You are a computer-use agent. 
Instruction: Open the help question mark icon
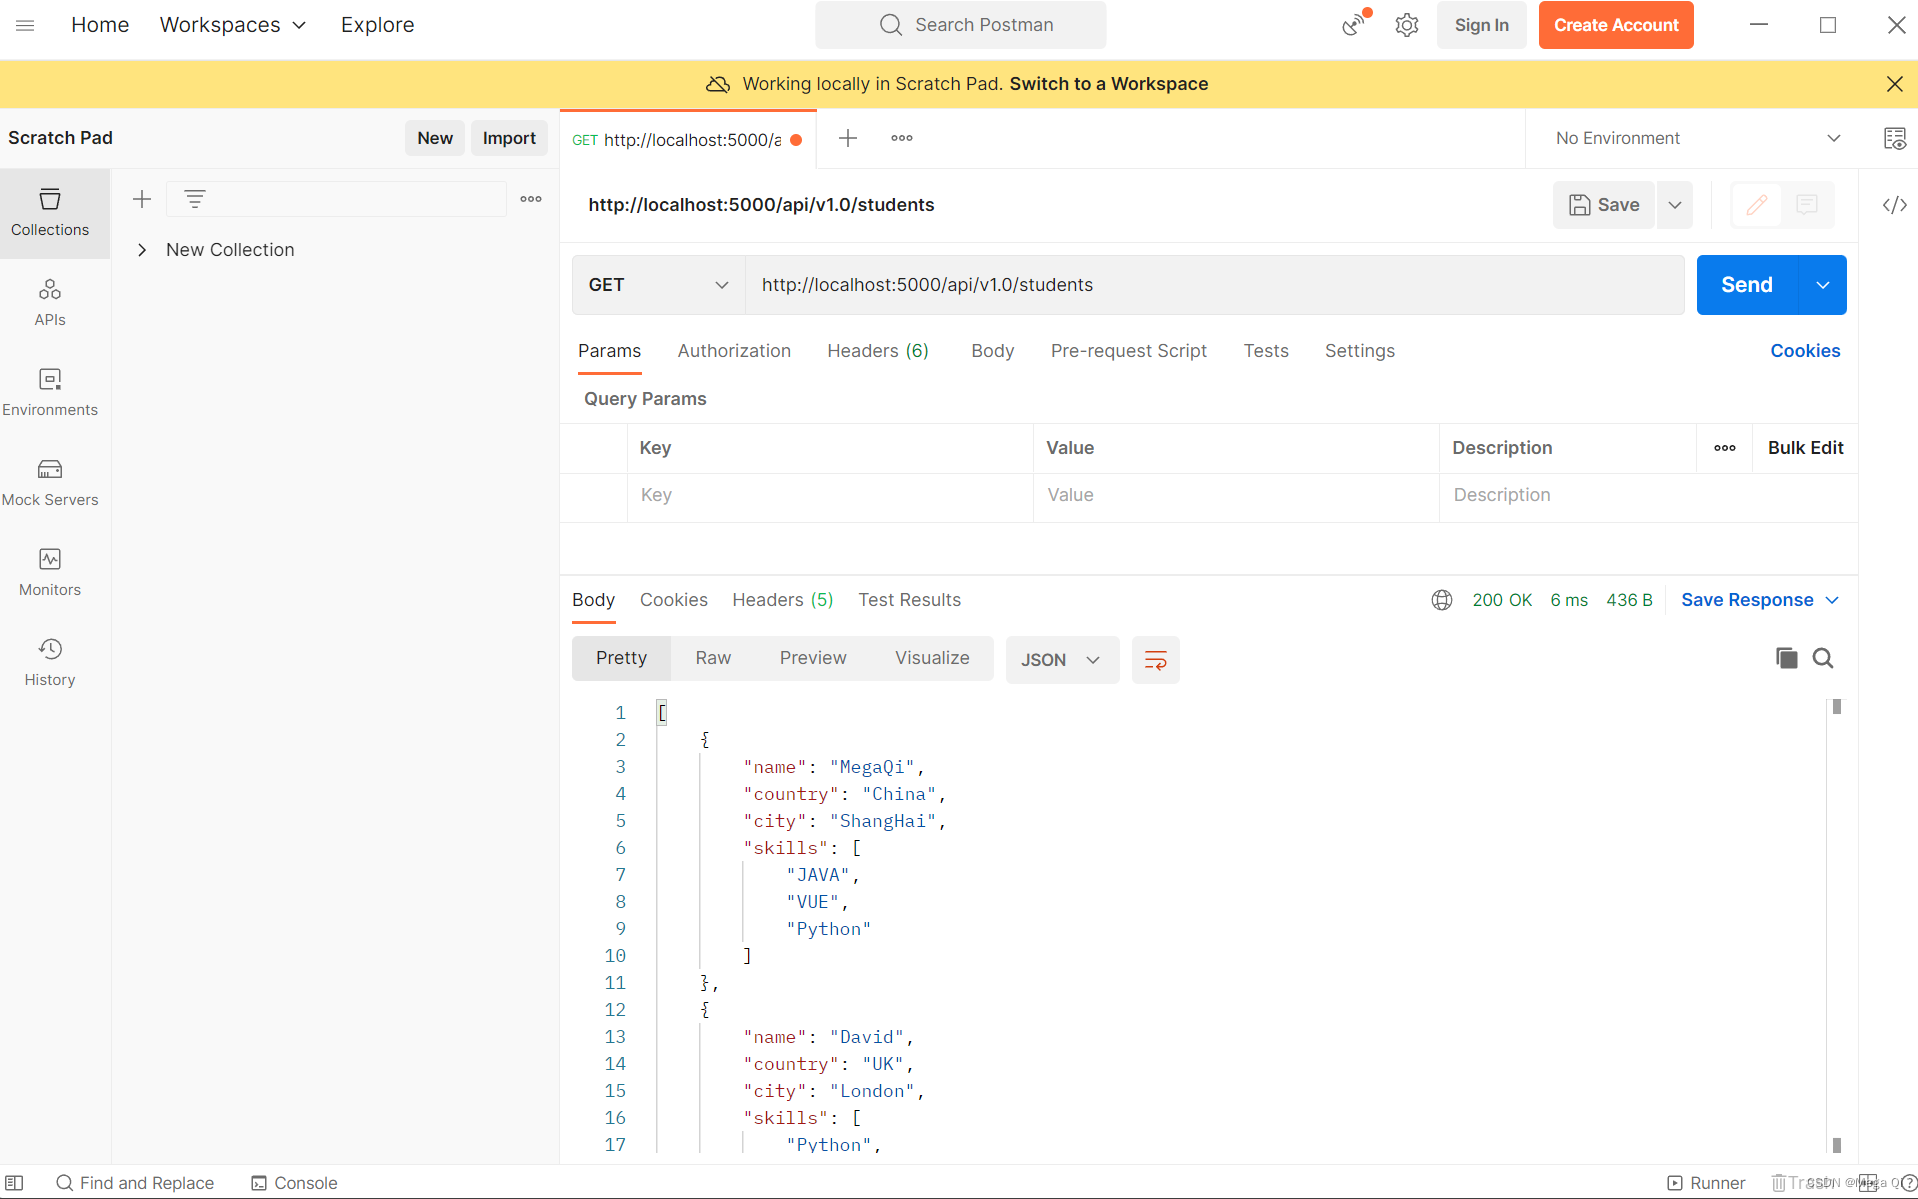pyautogui.click(x=1907, y=1183)
